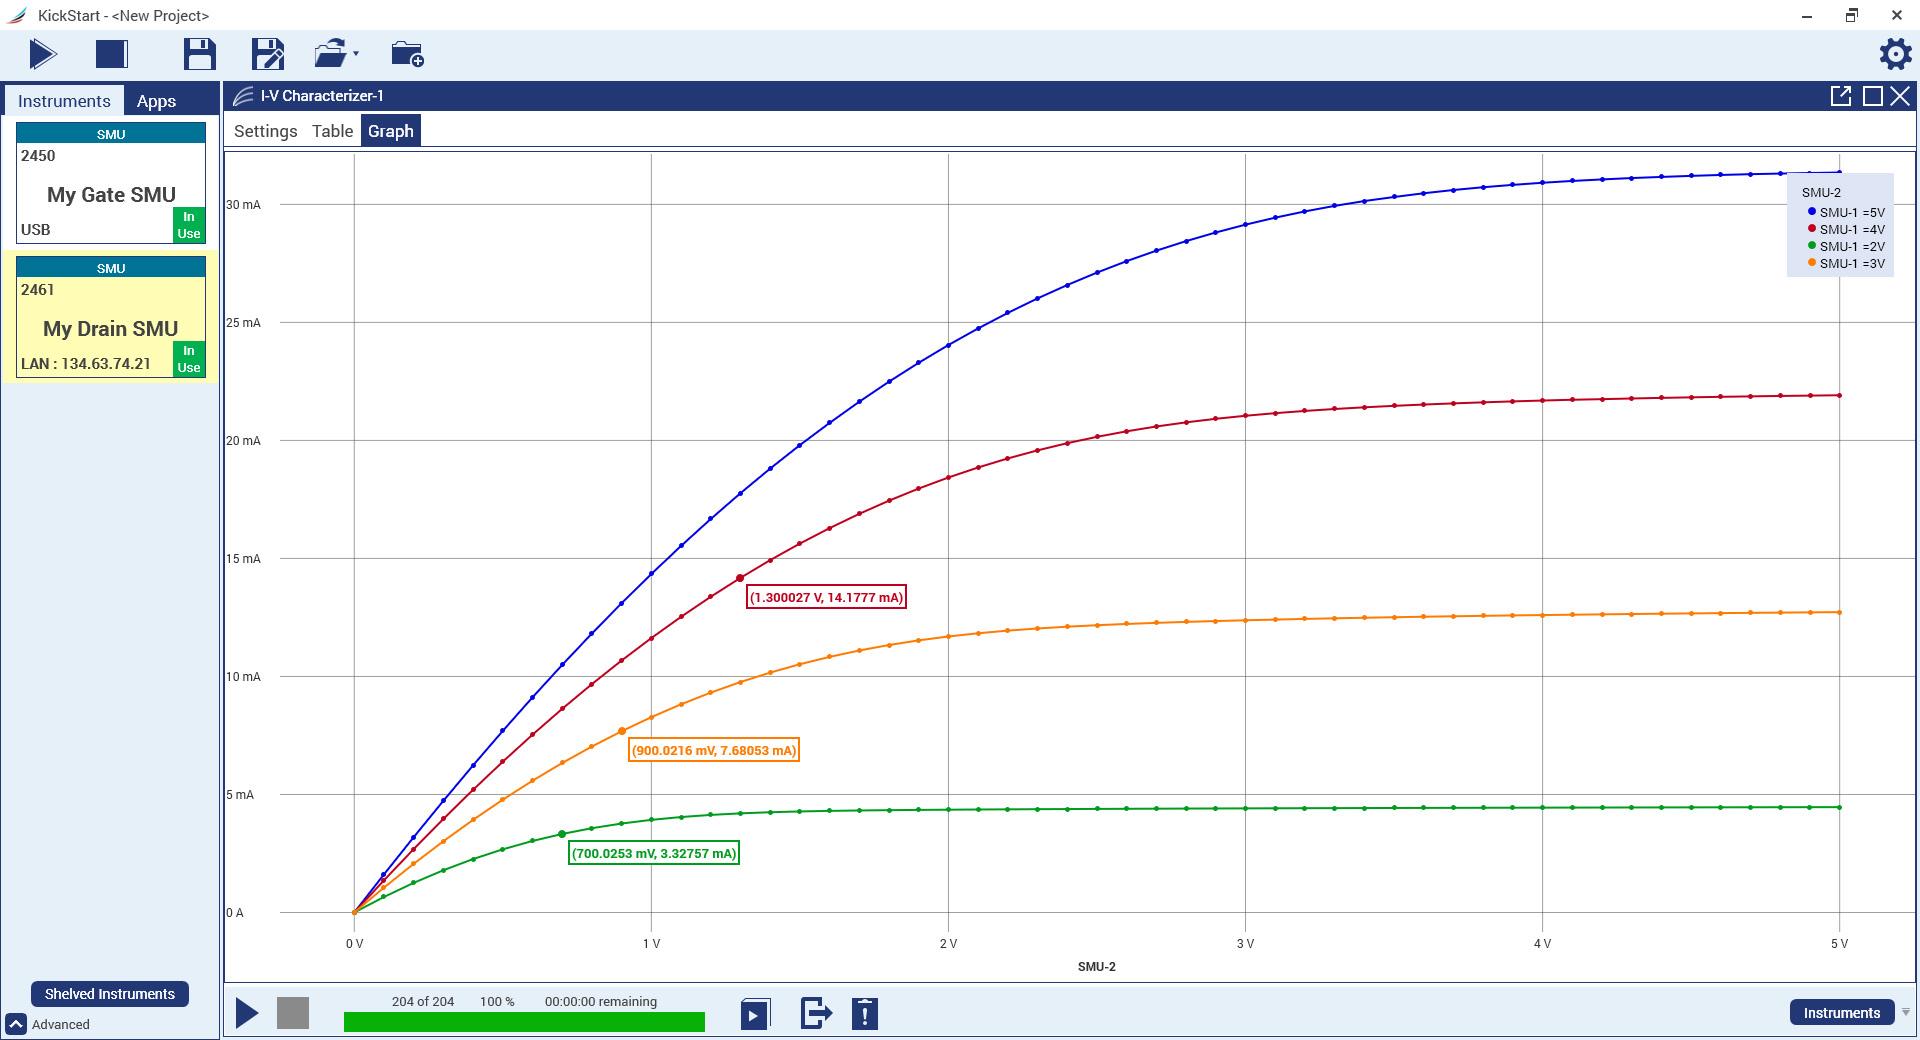
Task: Click the Stop icon in the top toolbar
Action: click(x=111, y=55)
